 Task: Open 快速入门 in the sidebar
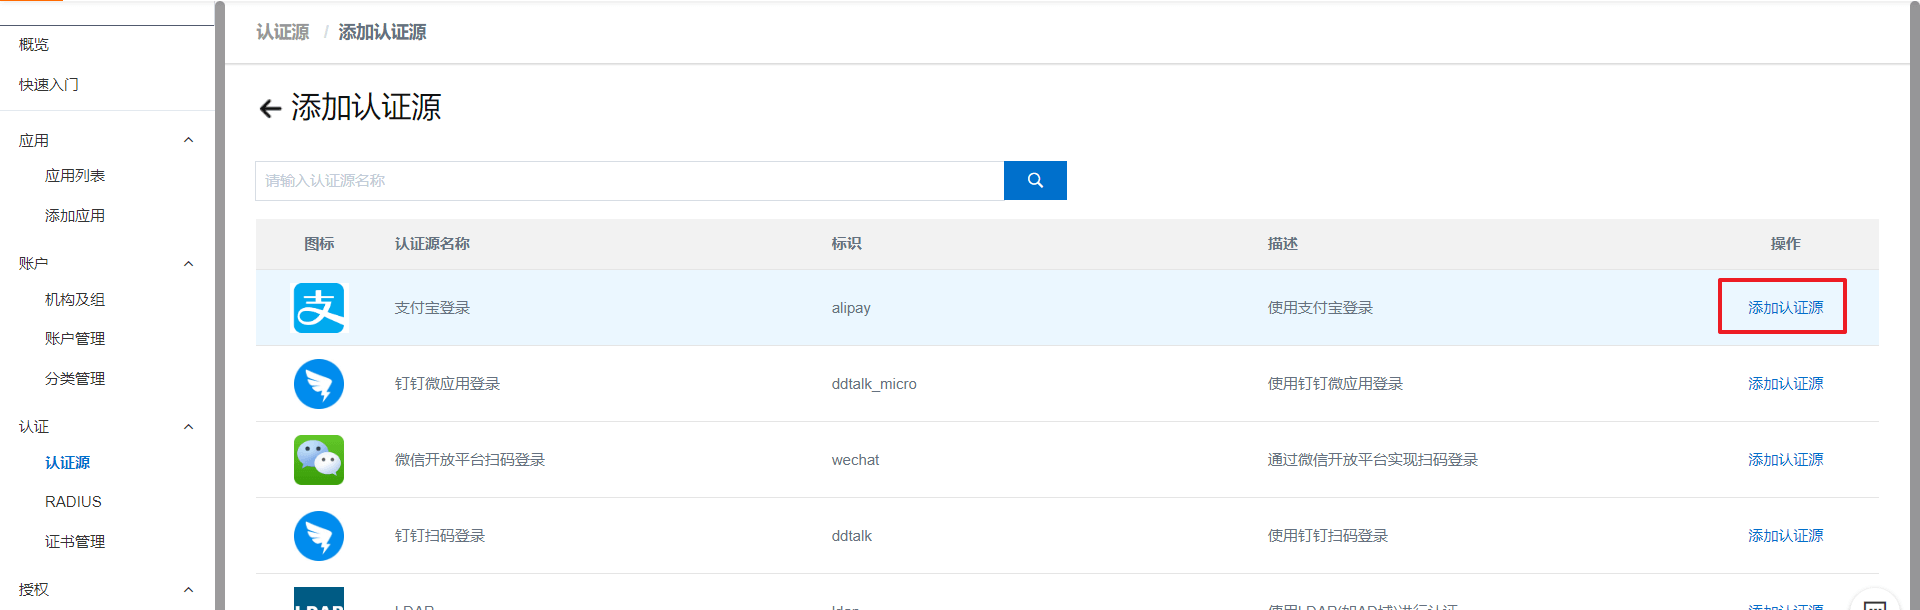[x=49, y=85]
